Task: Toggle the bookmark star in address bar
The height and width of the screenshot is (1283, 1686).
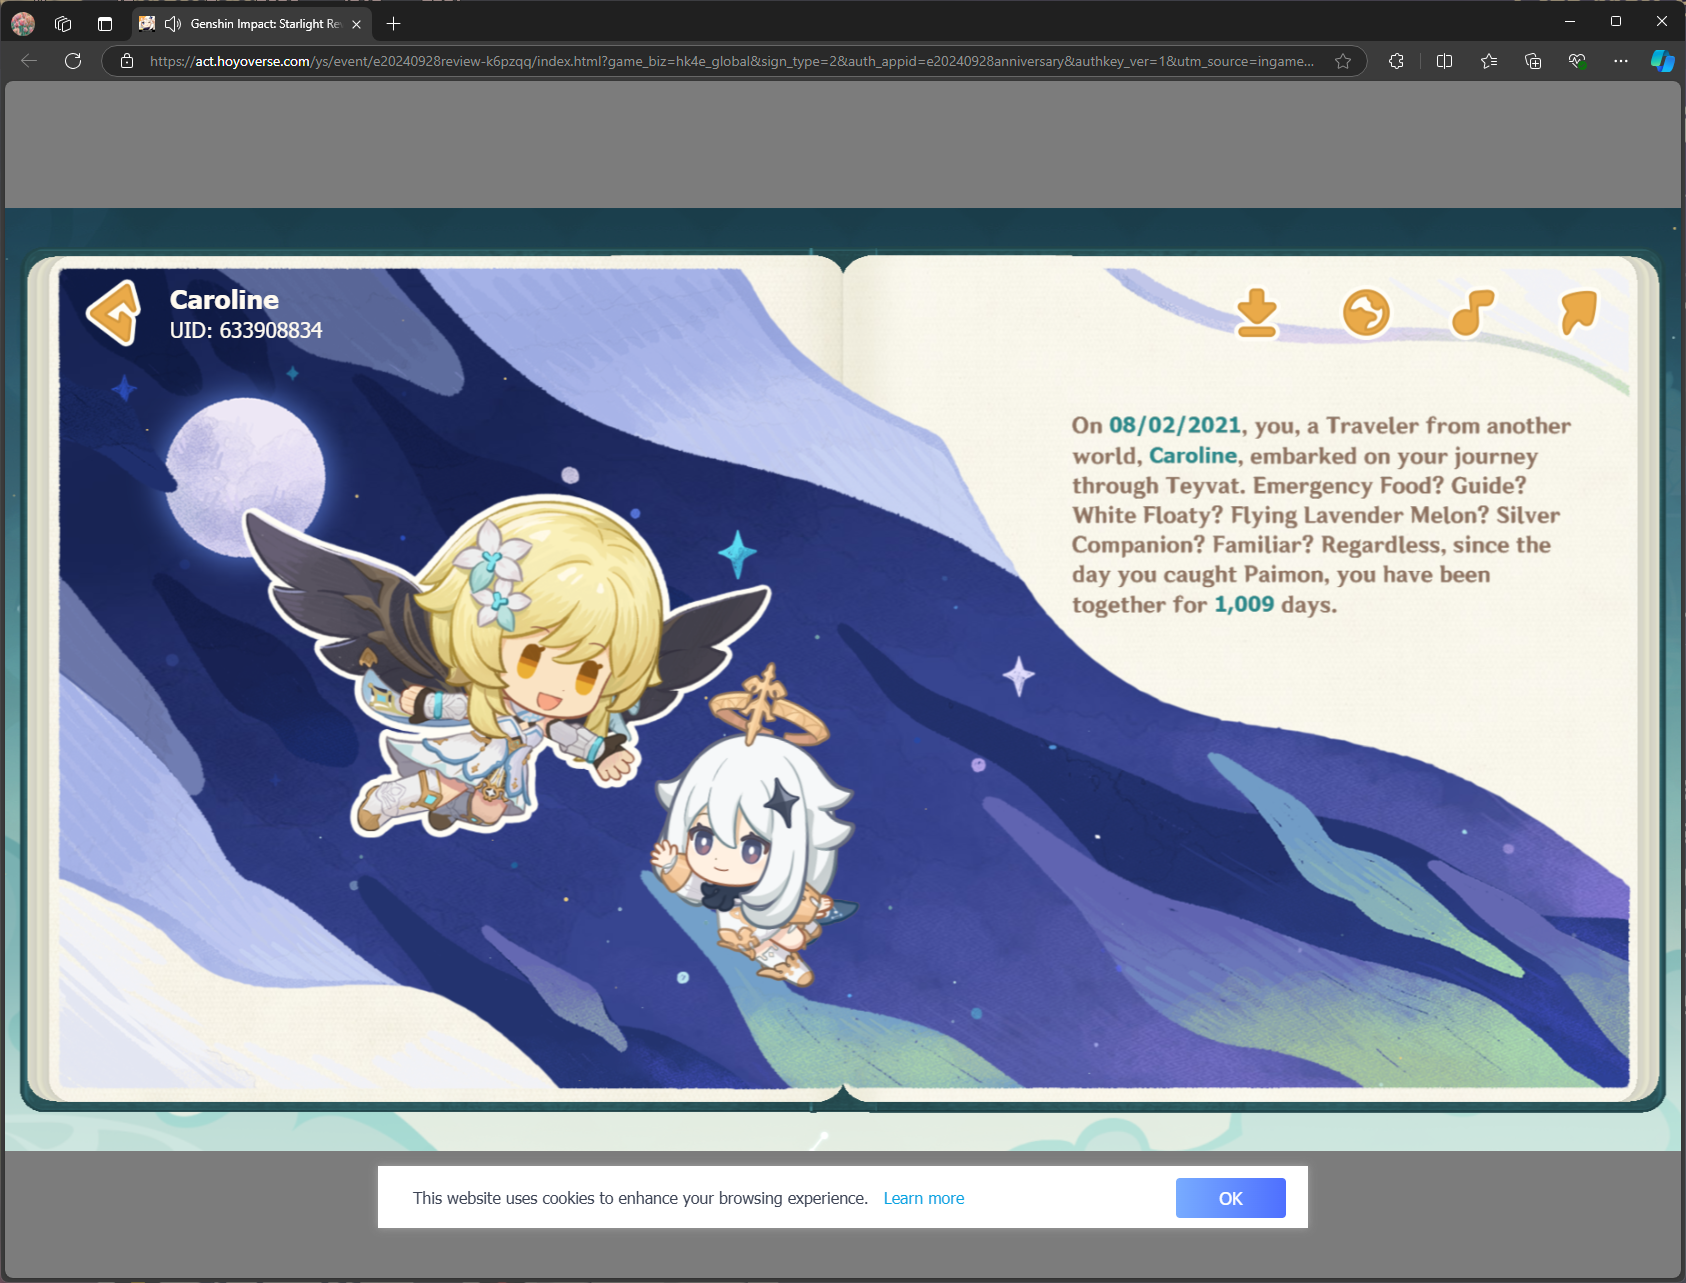Action: (x=1343, y=61)
